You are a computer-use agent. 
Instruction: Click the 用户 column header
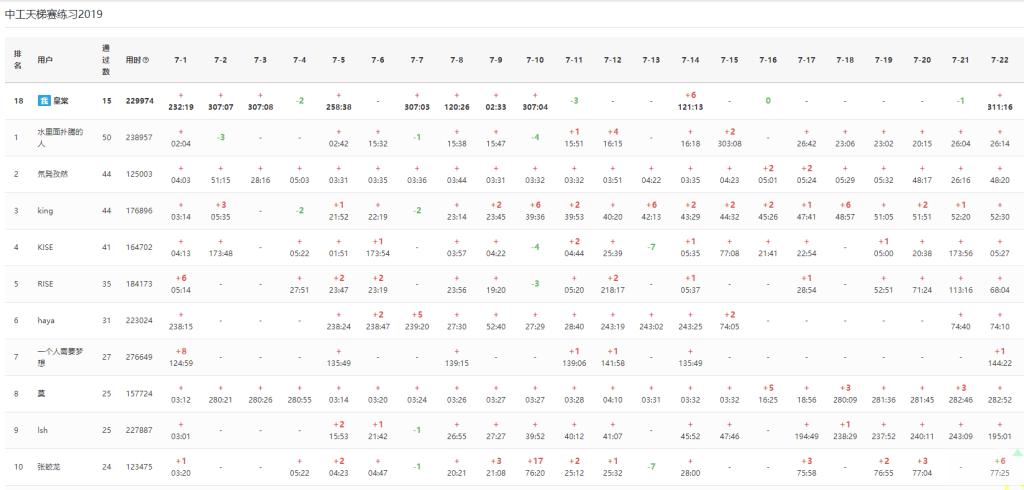[x=44, y=61]
